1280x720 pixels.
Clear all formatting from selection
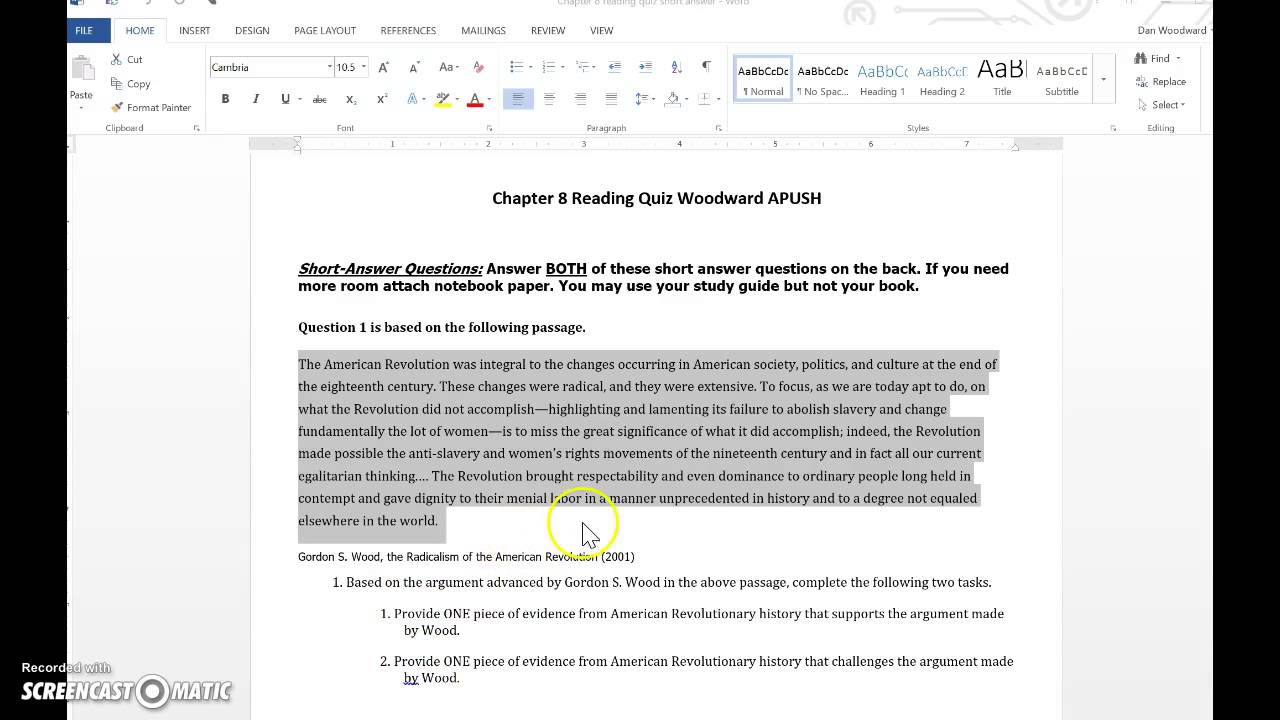478,67
